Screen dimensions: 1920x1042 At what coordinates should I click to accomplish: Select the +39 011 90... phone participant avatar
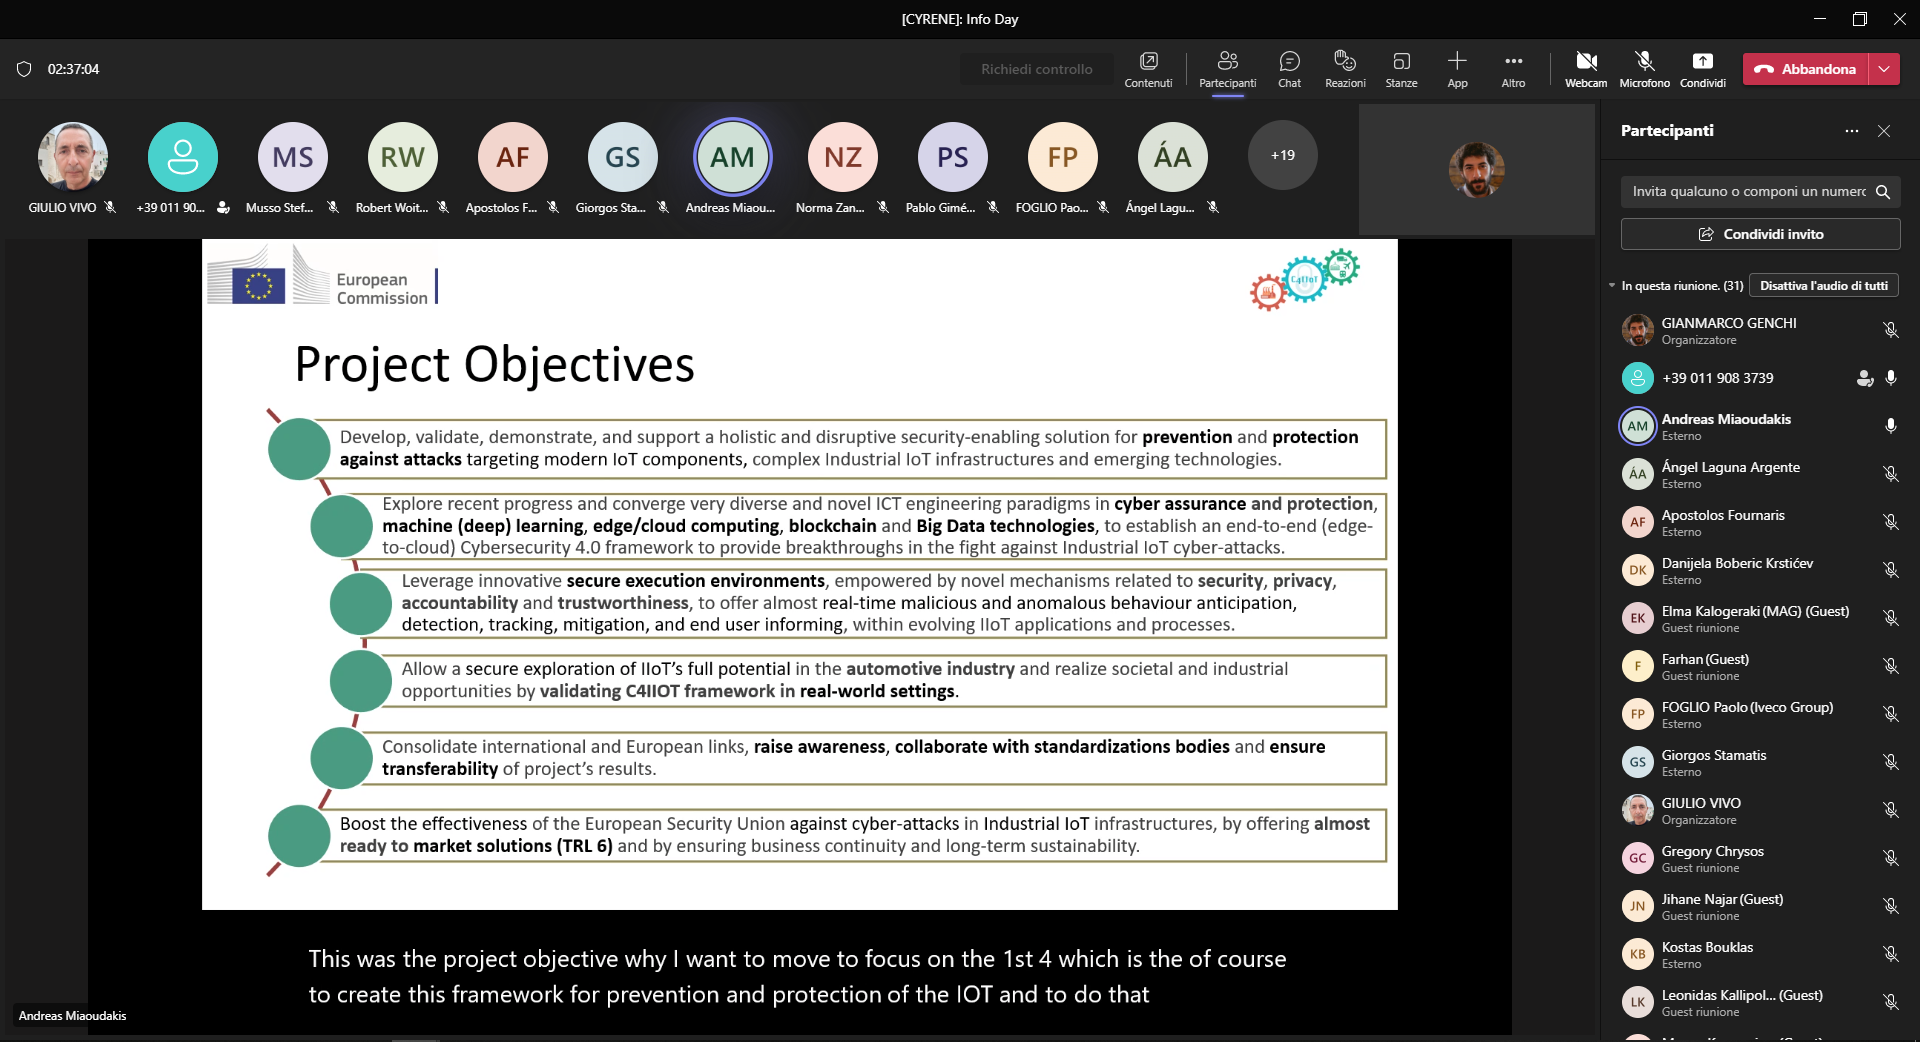click(x=183, y=157)
